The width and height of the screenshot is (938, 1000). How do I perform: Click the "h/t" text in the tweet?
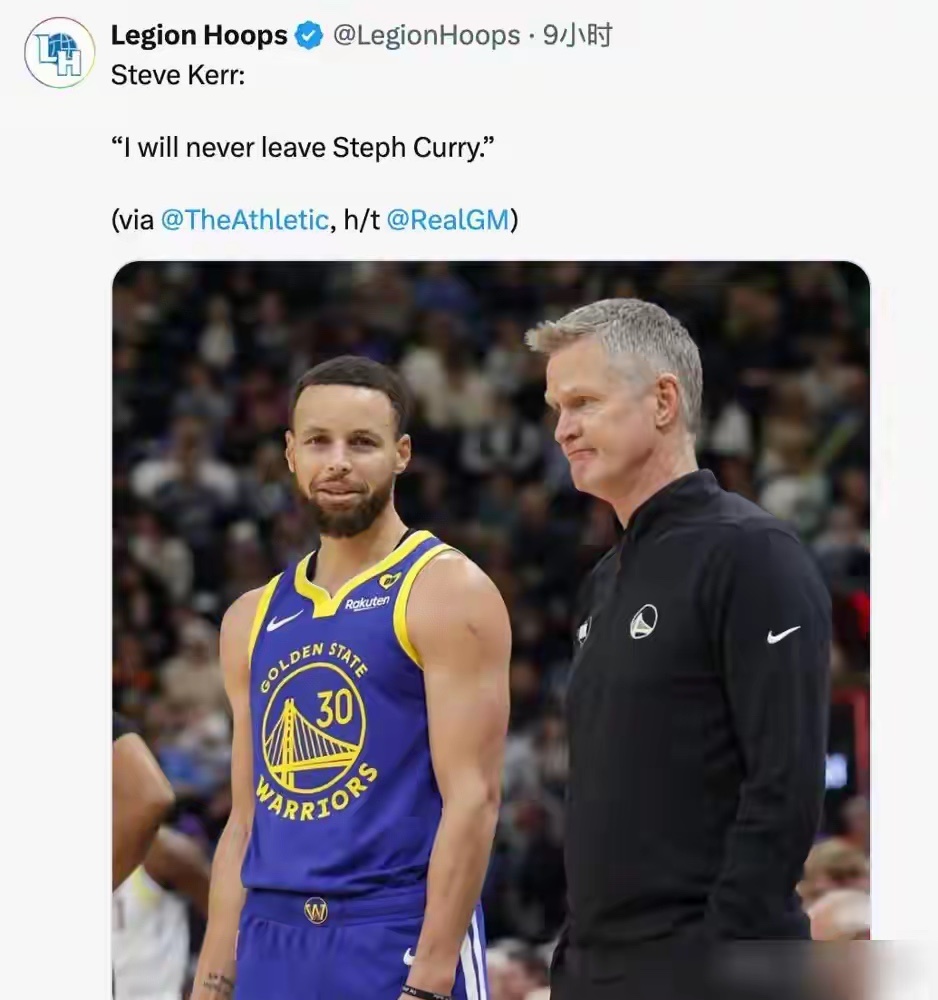tap(360, 220)
